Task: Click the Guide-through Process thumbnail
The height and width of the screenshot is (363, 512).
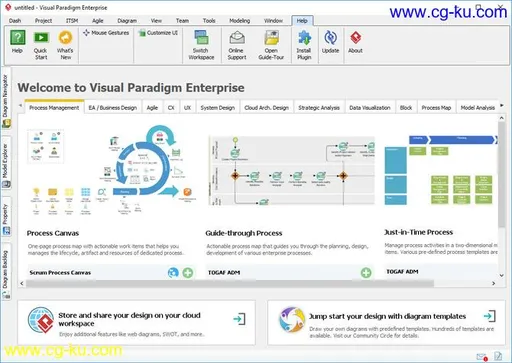Action: tap(291, 170)
